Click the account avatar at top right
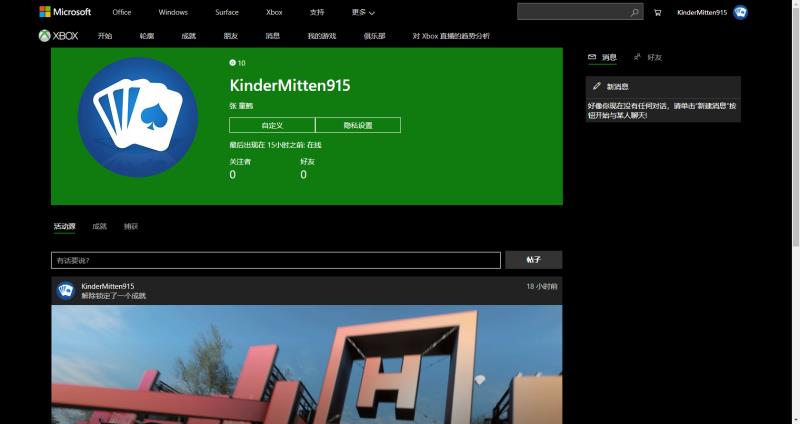 [740, 12]
